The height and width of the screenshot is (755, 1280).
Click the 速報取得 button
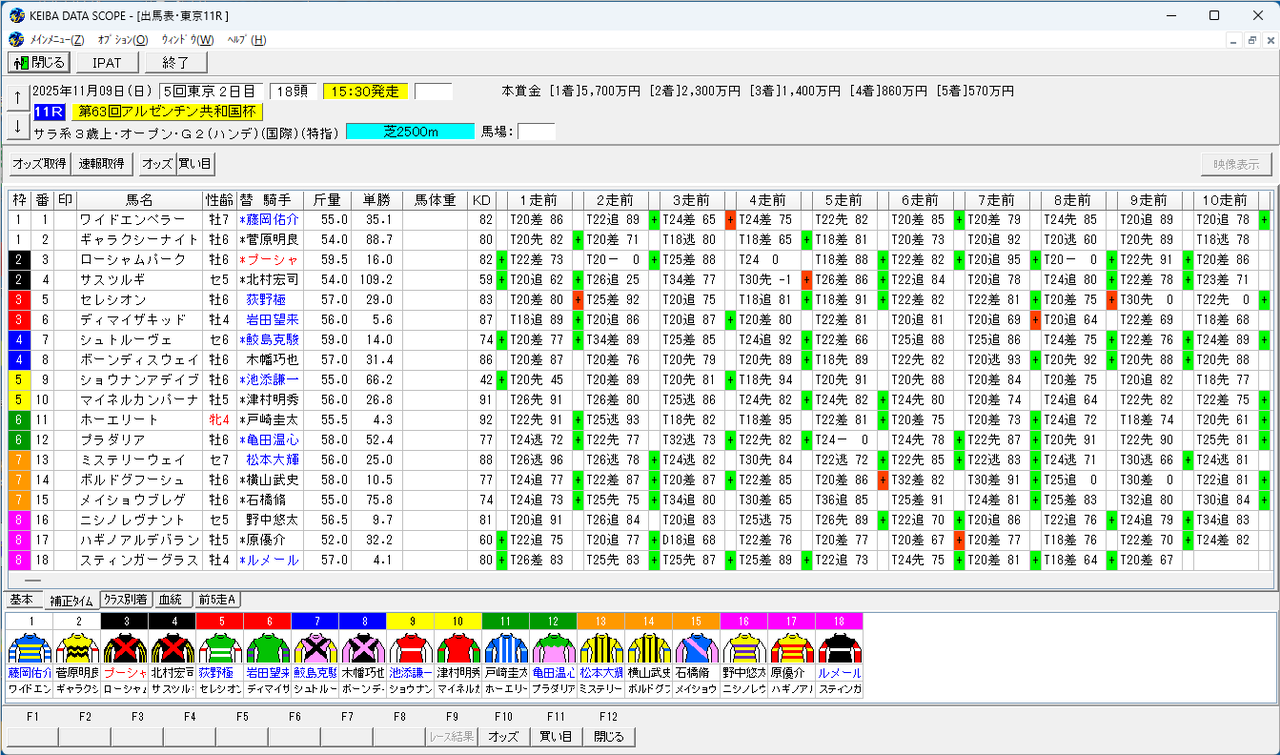point(102,164)
